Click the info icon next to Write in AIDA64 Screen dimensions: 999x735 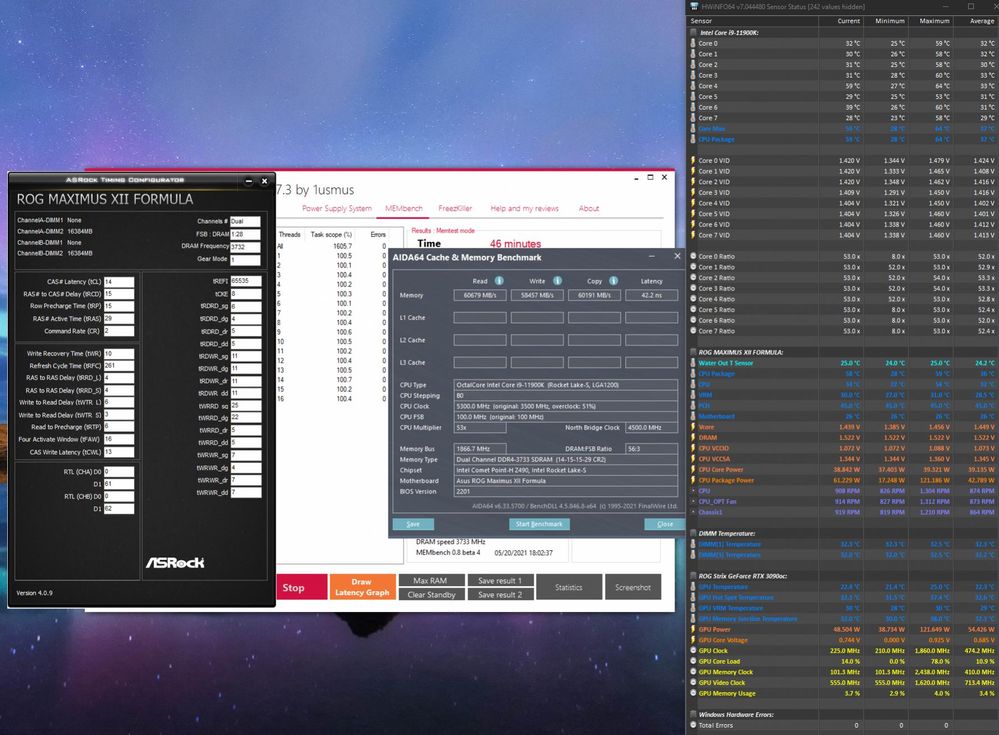click(x=557, y=281)
